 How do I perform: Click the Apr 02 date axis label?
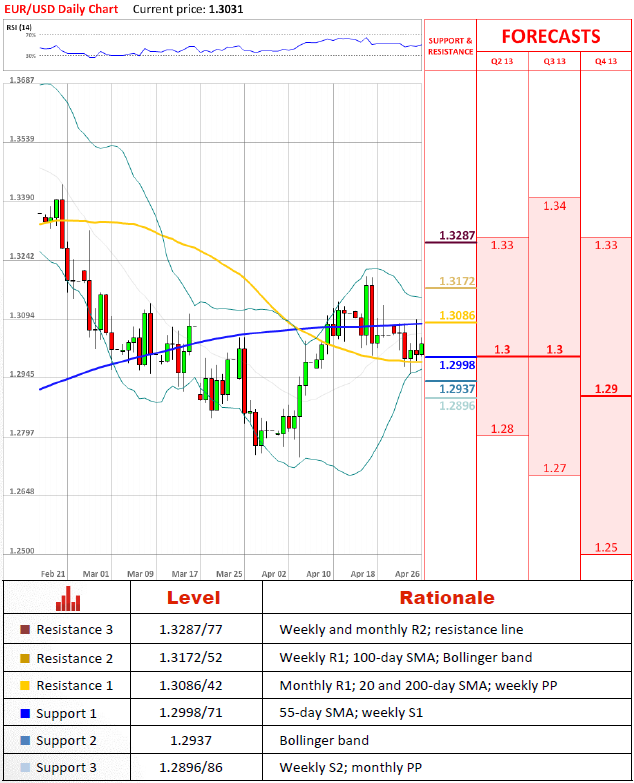[x=274, y=574]
